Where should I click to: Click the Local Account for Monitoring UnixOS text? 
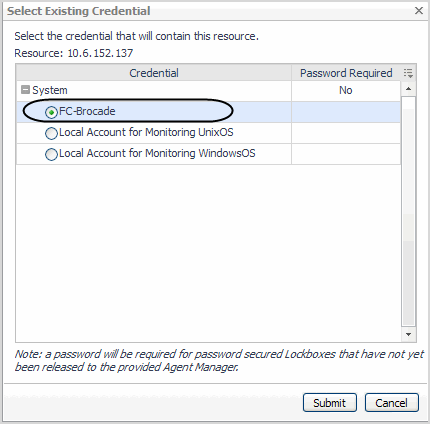click(146, 132)
